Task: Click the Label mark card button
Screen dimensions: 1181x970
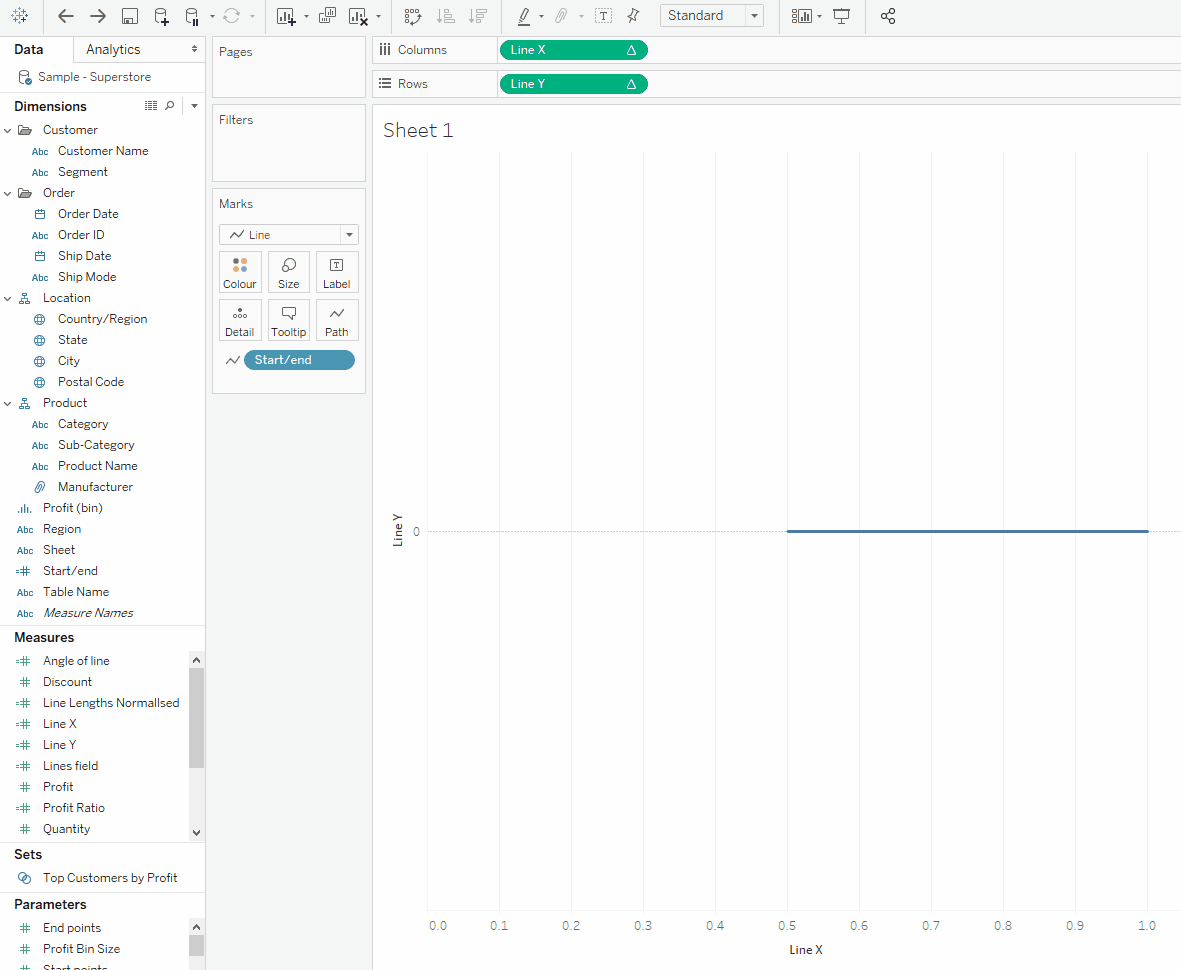Action: point(337,273)
